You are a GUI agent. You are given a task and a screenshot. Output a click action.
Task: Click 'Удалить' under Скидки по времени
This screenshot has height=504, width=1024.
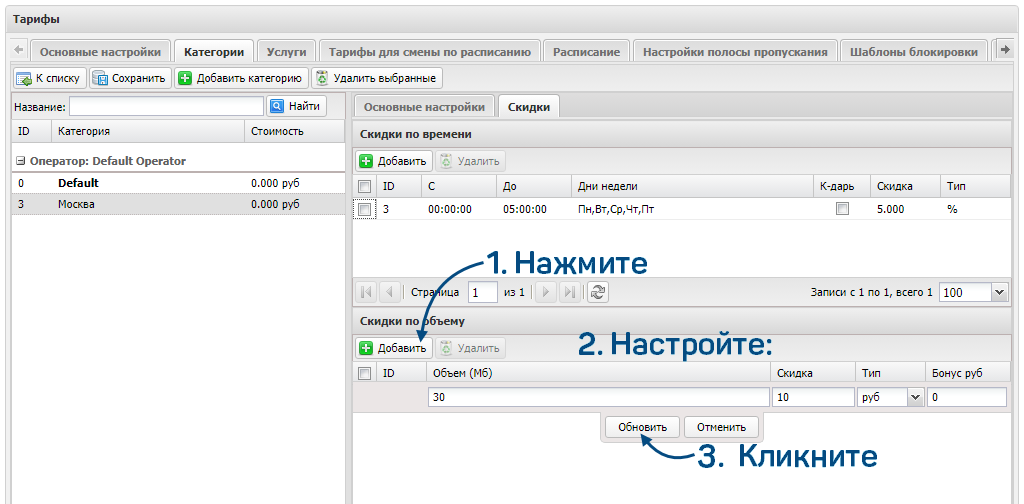coord(470,161)
